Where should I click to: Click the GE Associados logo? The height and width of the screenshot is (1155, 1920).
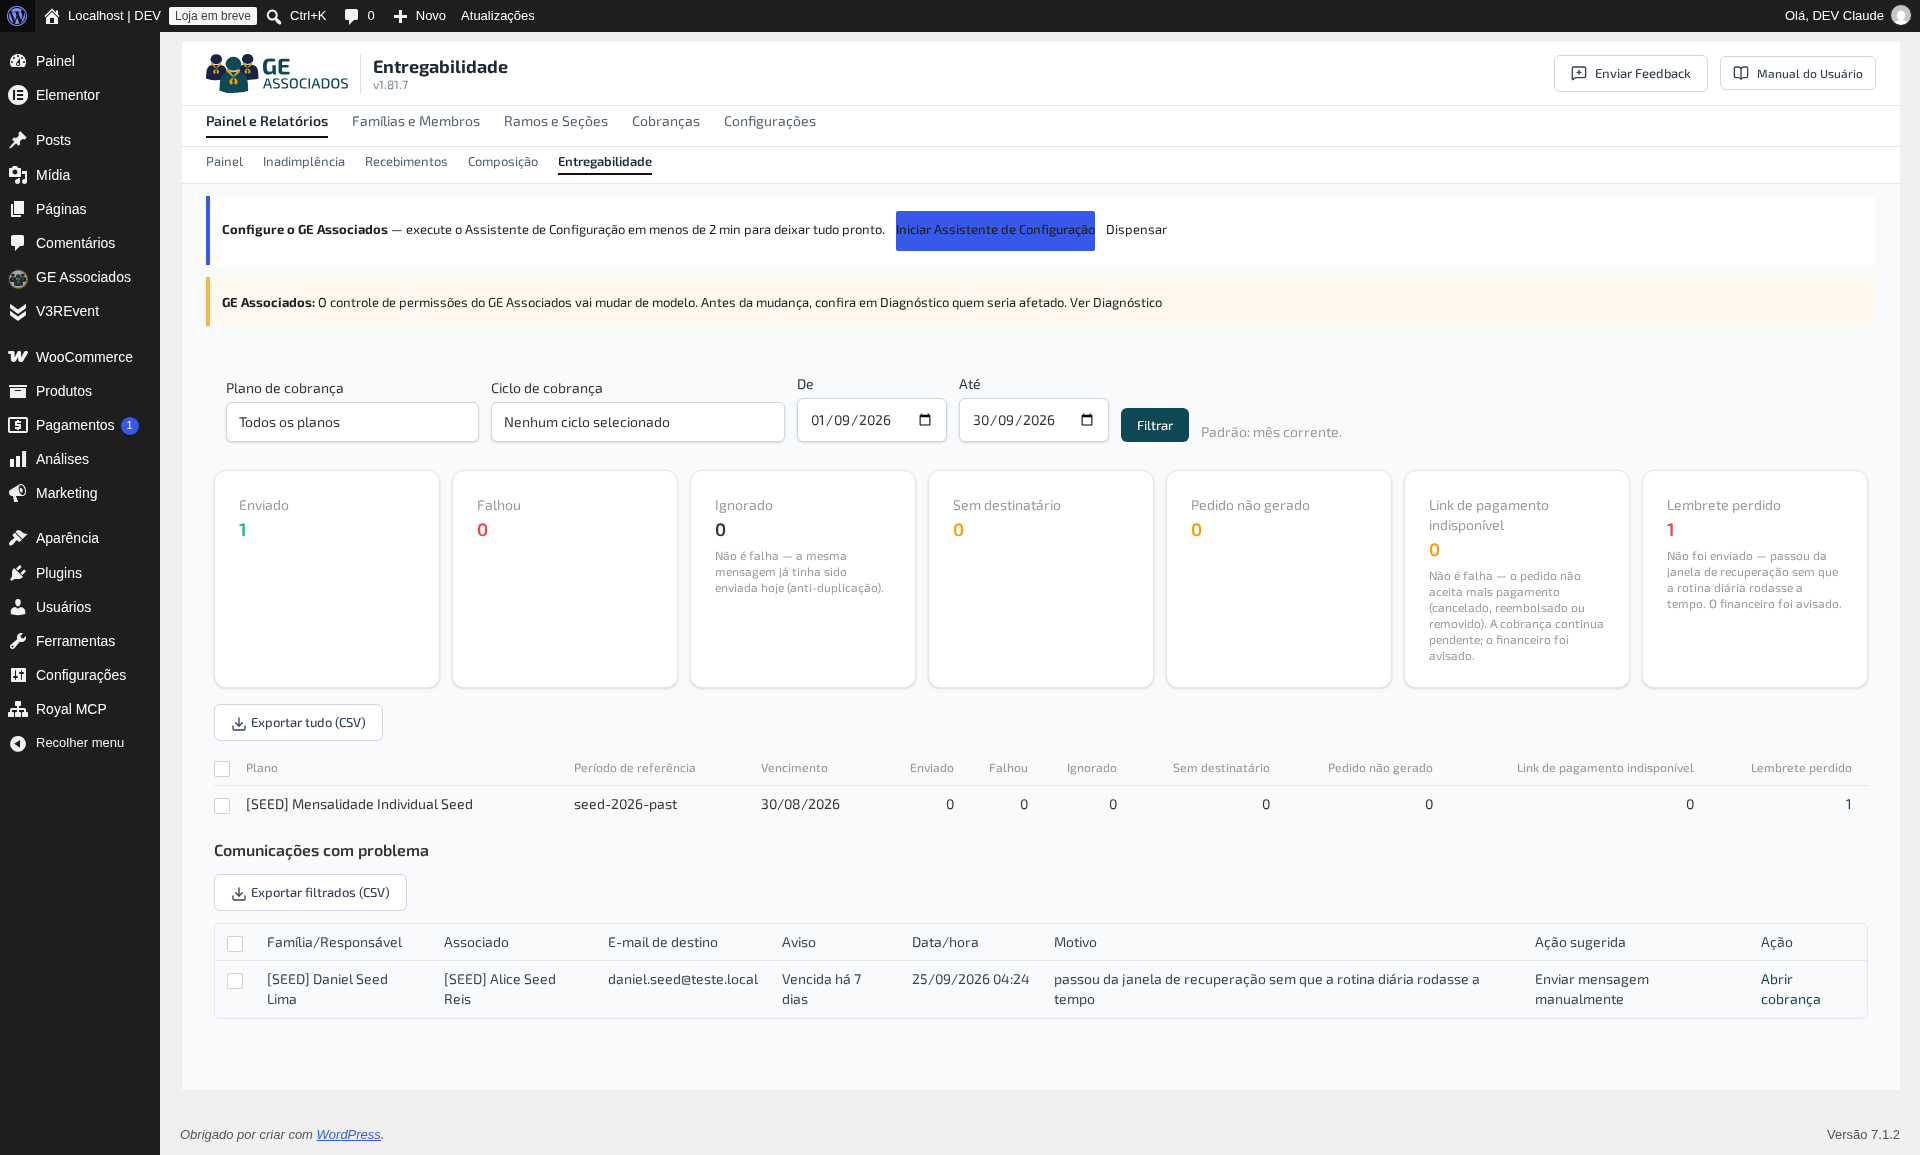pos(277,73)
